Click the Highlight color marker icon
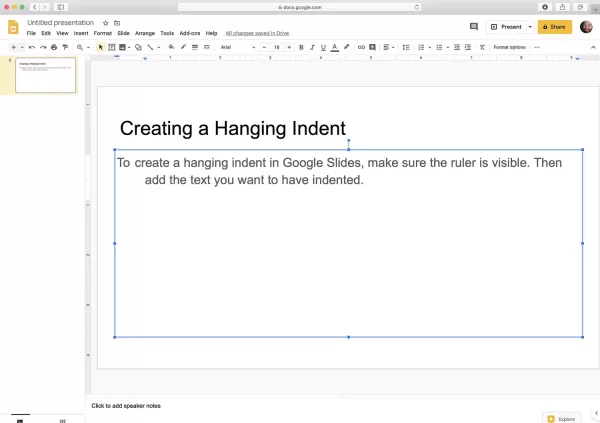600x423 pixels. [346, 47]
